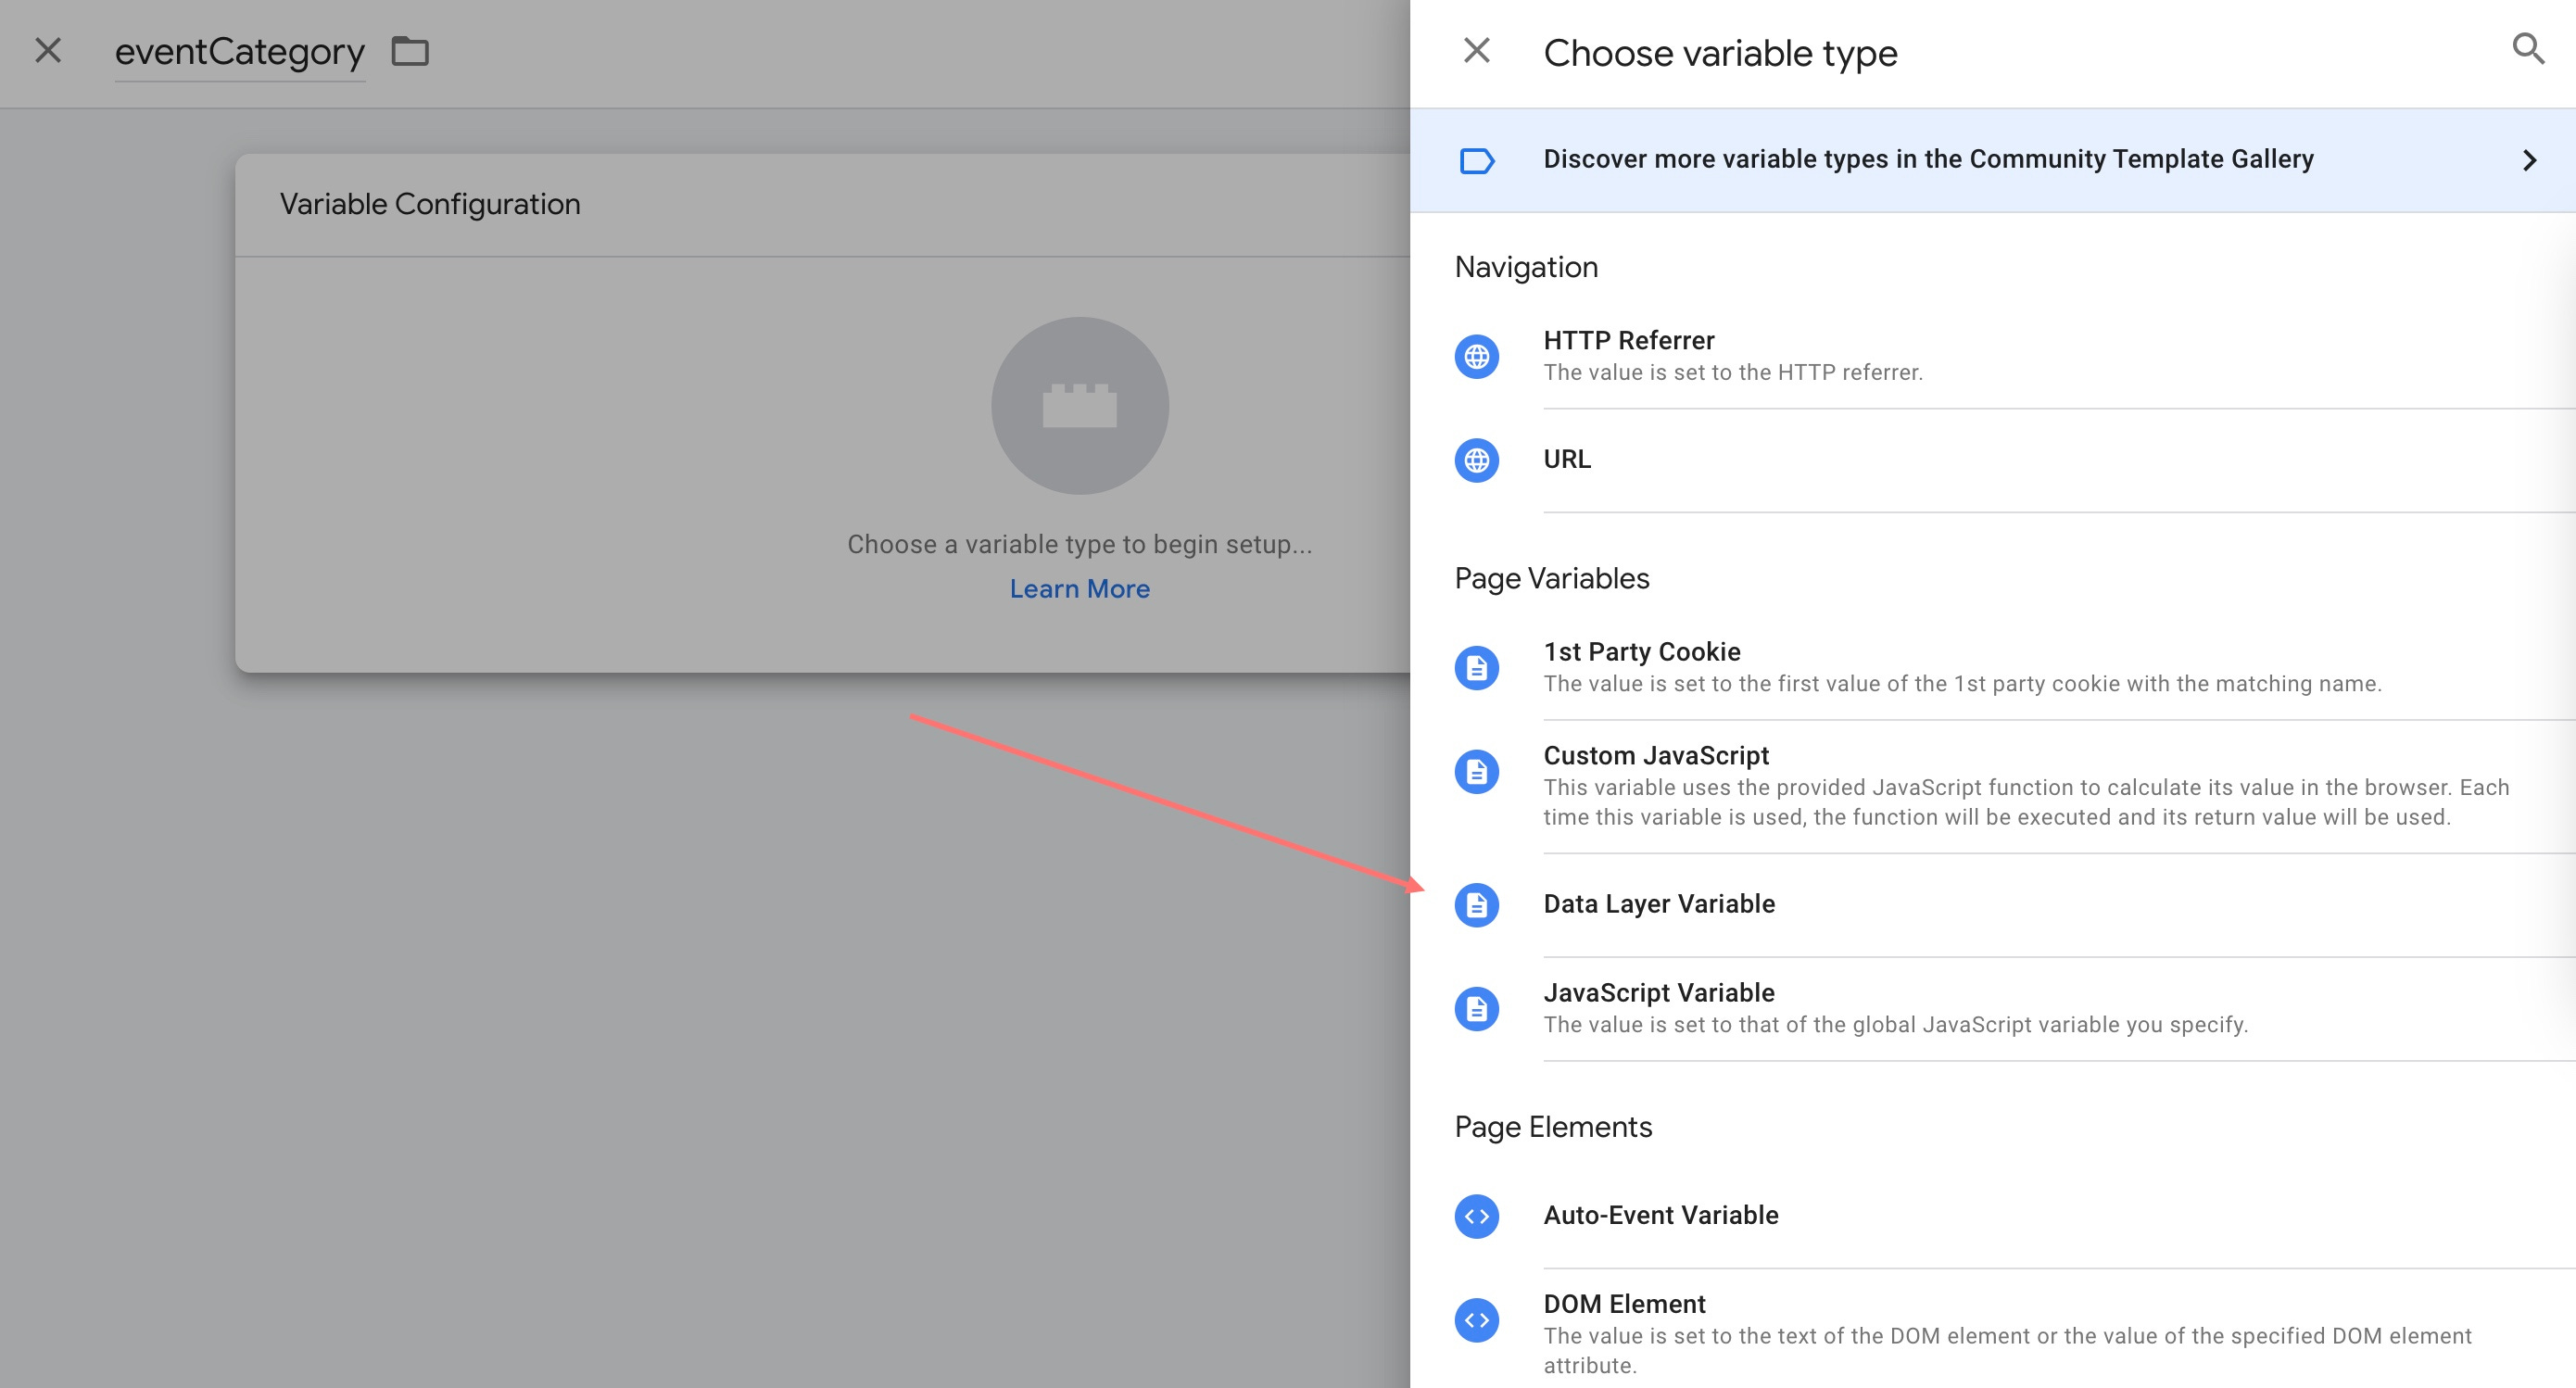The height and width of the screenshot is (1388, 2576).
Task: Click the DOM Element code icon
Action: pos(1476,1320)
